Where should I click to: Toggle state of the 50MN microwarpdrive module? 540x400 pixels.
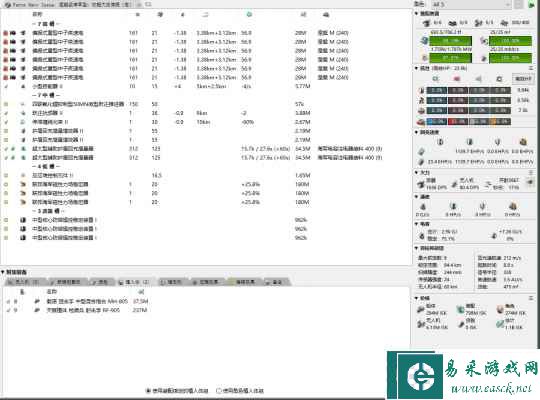(6, 104)
